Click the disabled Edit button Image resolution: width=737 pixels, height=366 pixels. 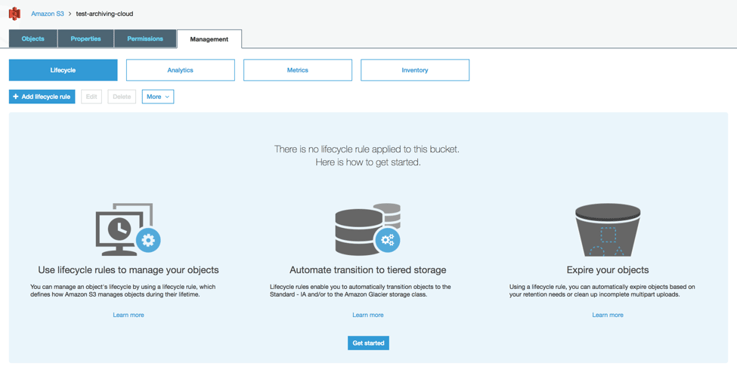pos(92,97)
